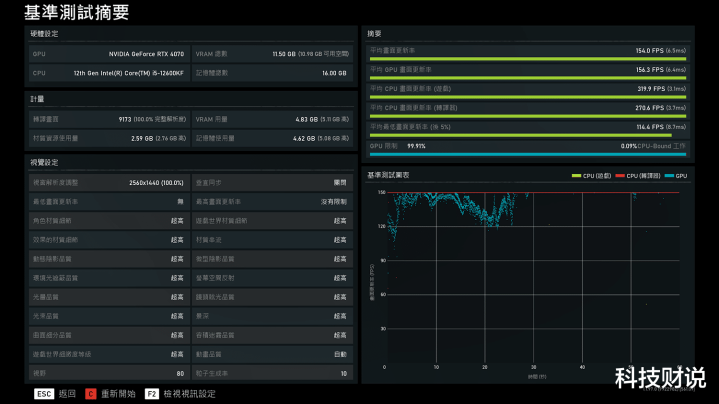Select the 動畫品質 setting row
This screenshot has width=719, height=404.
pos(273,354)
